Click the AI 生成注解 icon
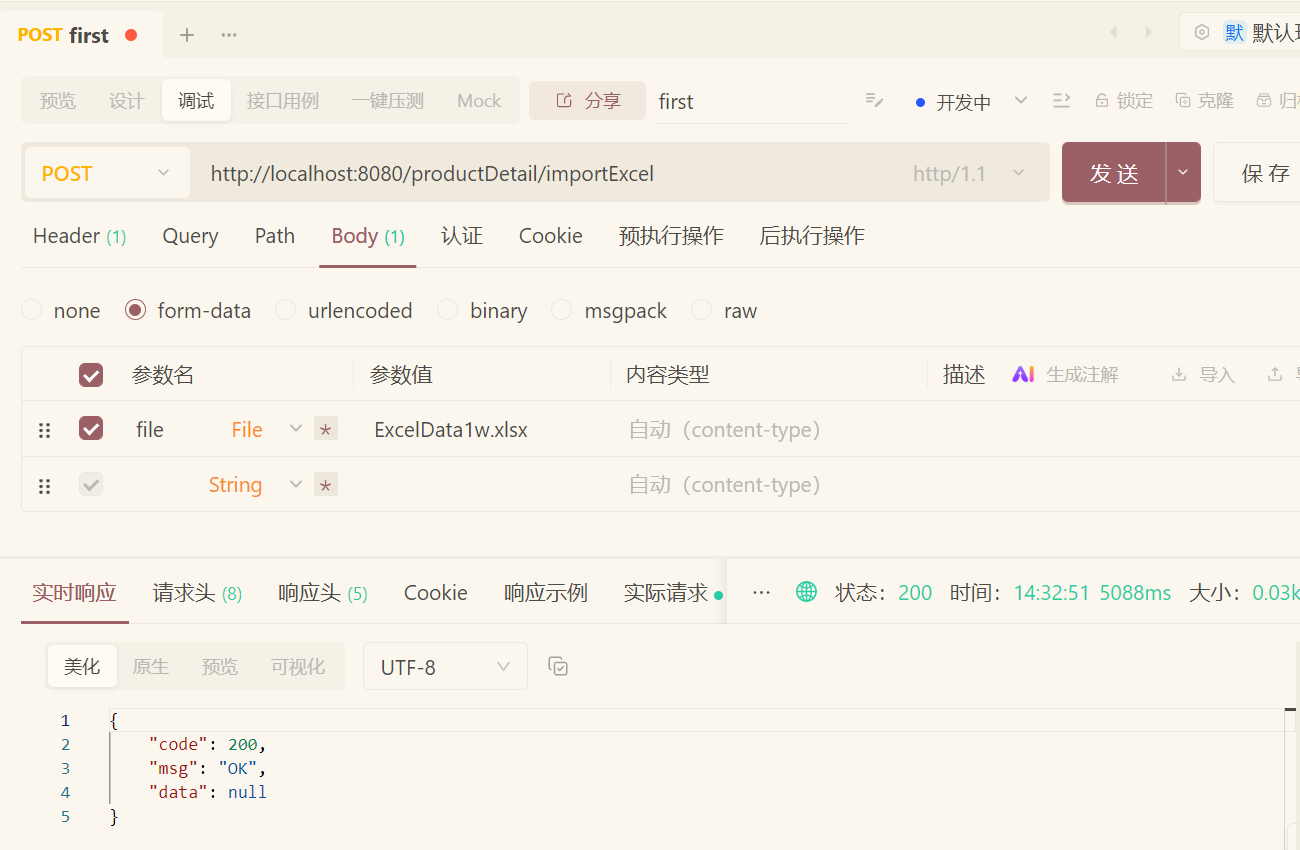 tap(1023, 374)
